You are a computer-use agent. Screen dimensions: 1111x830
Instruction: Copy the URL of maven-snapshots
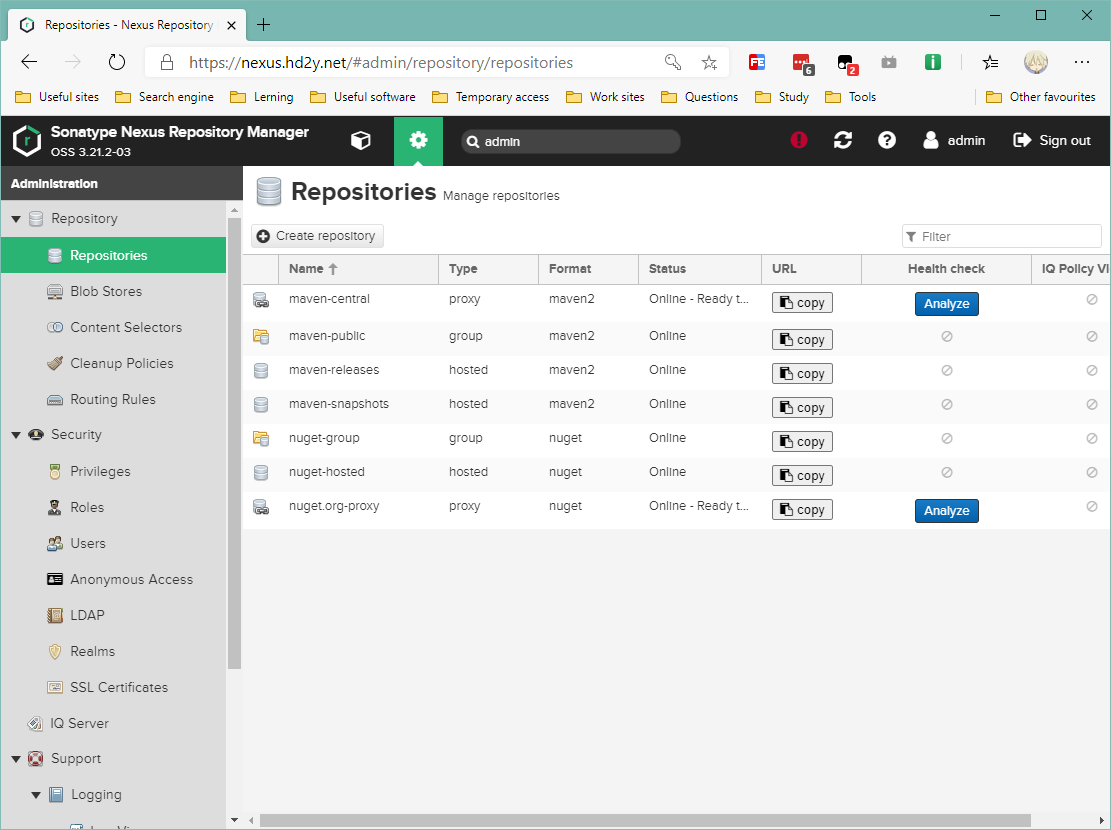click(802, 408)
